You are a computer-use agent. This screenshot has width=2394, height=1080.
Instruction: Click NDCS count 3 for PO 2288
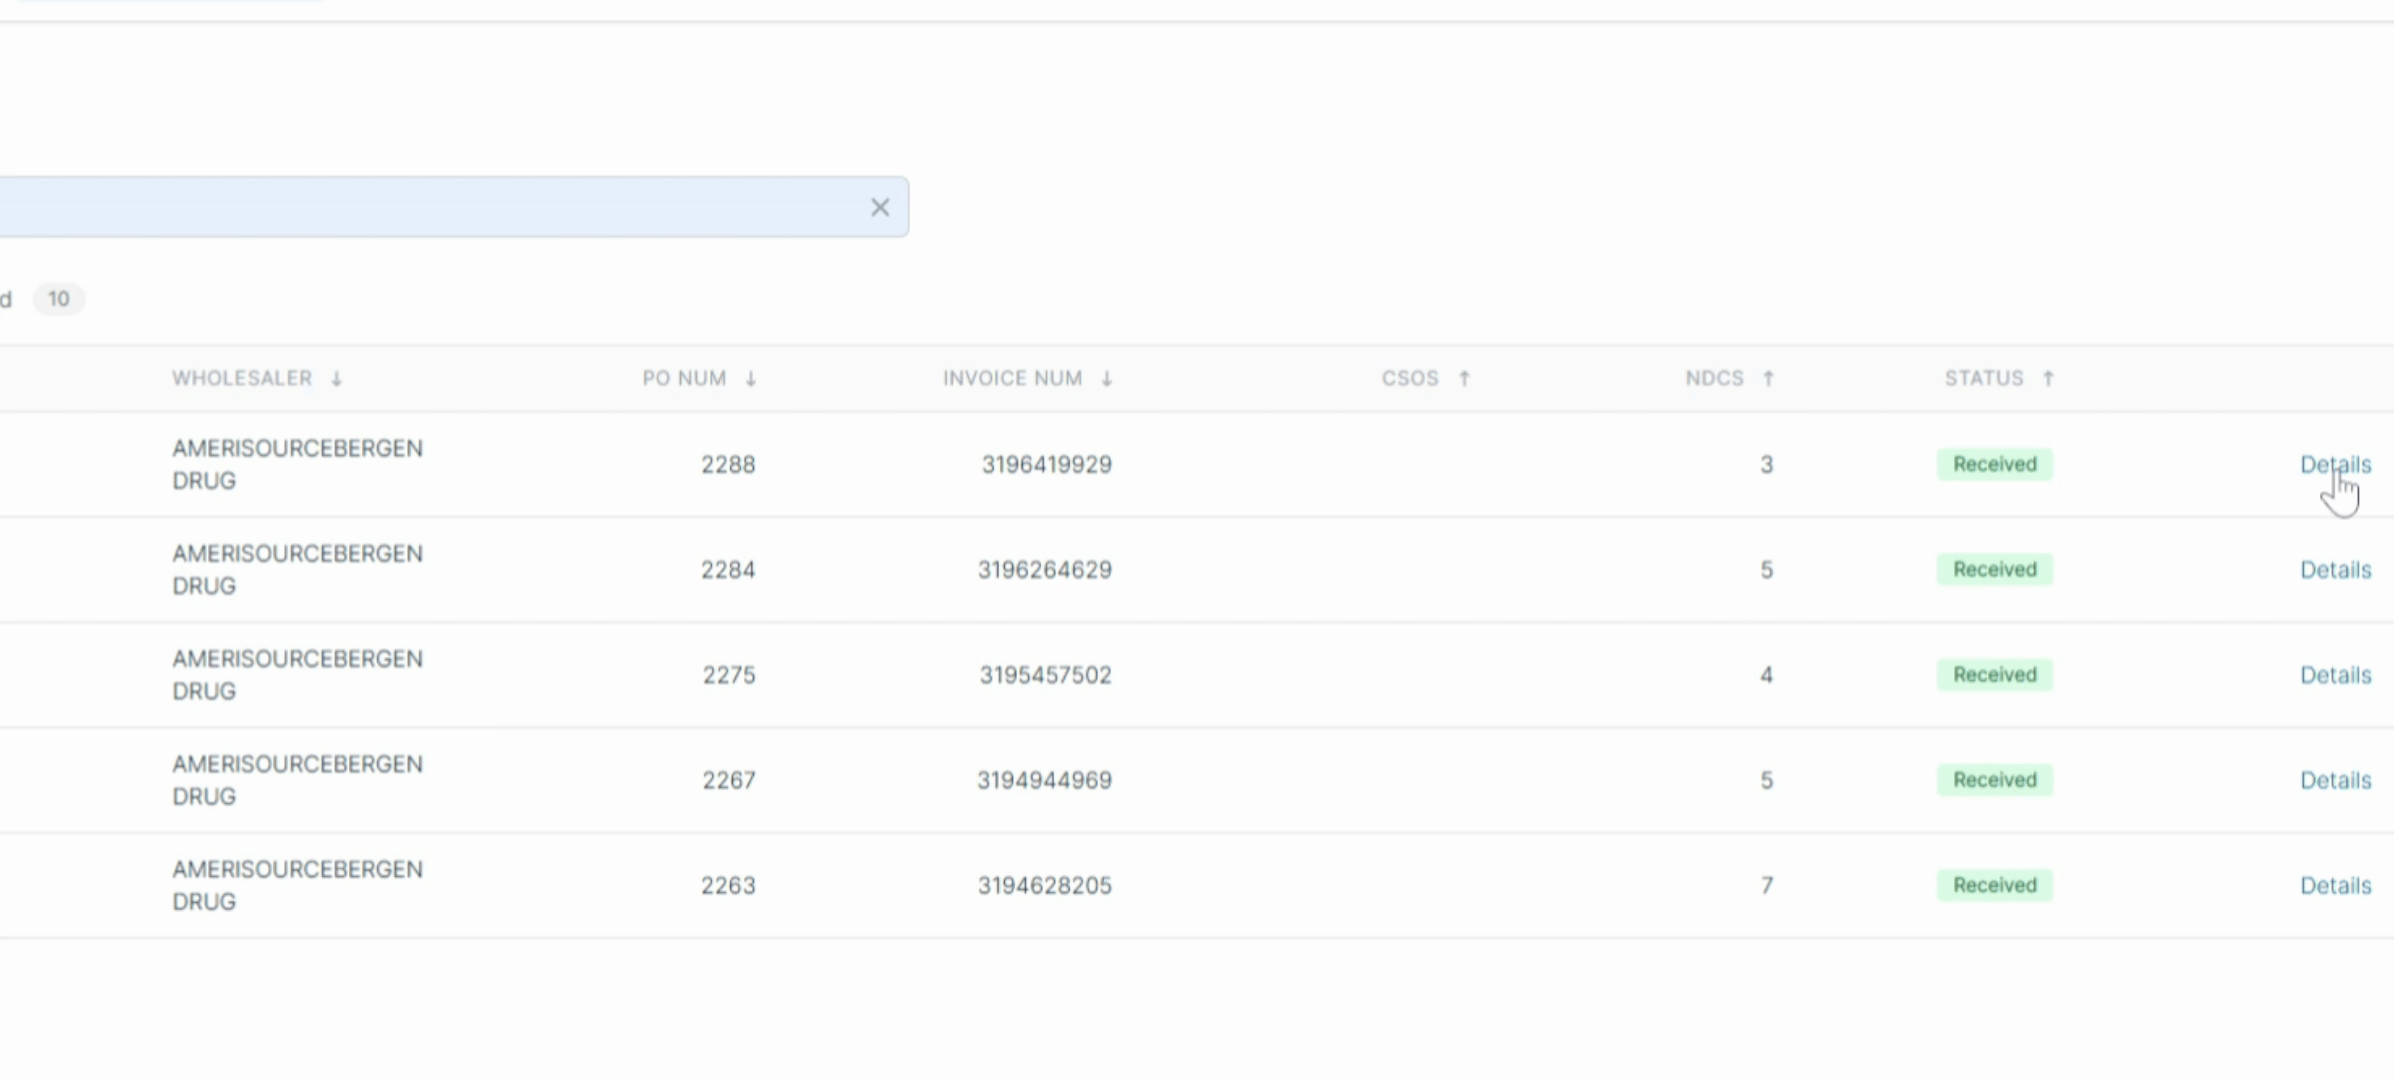click(1767, 464)
